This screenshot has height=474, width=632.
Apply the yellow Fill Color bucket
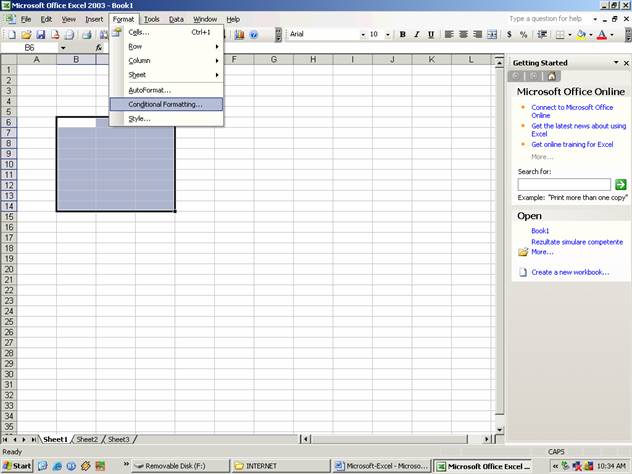coord(581,35)
